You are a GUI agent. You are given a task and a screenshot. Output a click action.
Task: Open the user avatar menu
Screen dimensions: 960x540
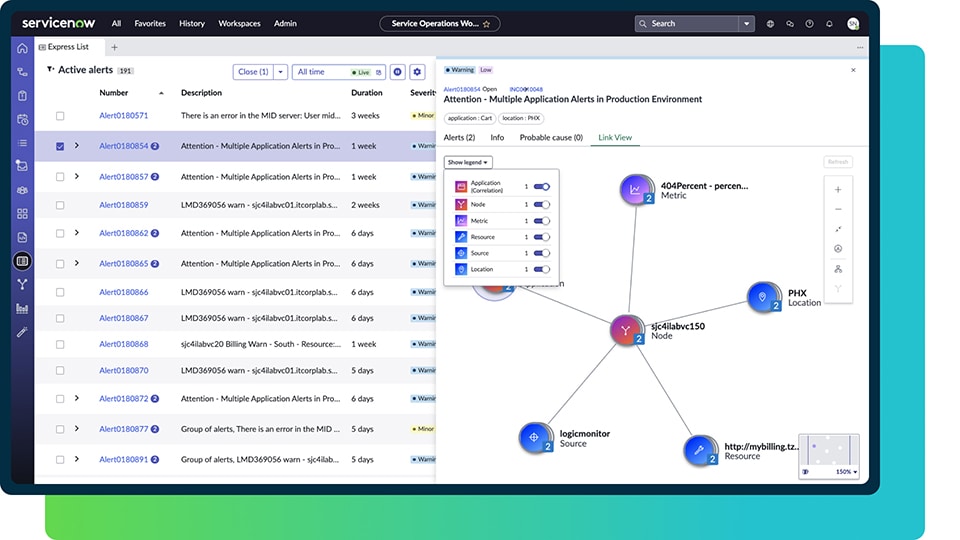tap(853, 24)
